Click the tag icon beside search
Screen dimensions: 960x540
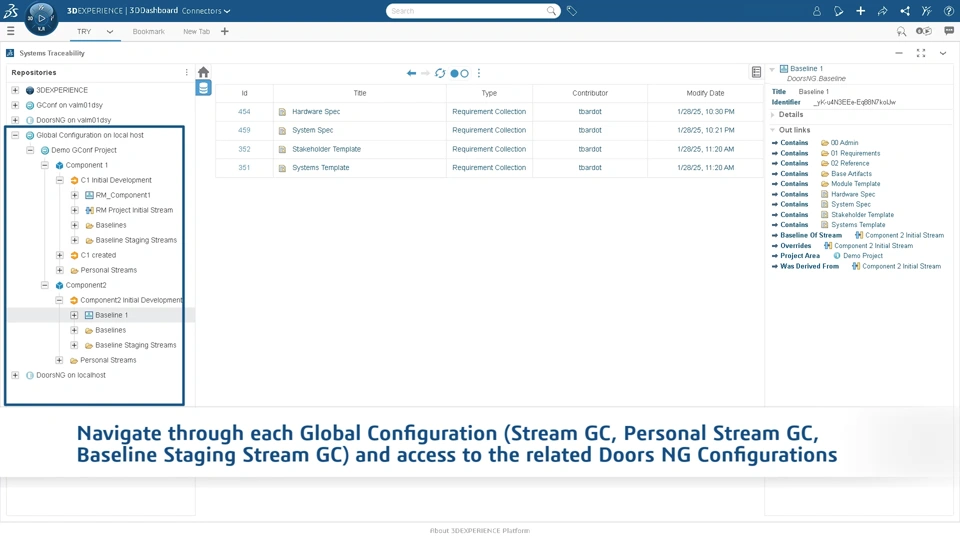(x=572, y=10)
